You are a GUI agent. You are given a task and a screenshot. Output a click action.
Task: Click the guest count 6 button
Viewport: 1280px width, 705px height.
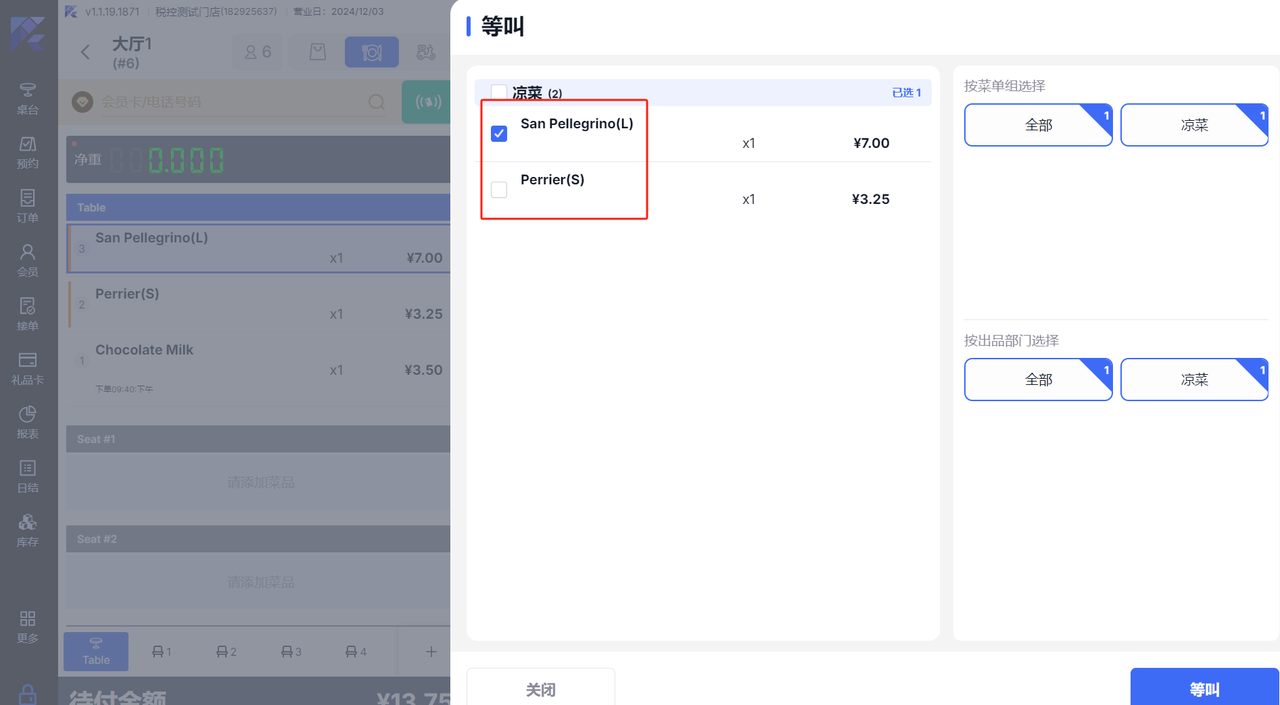[259, 52]
